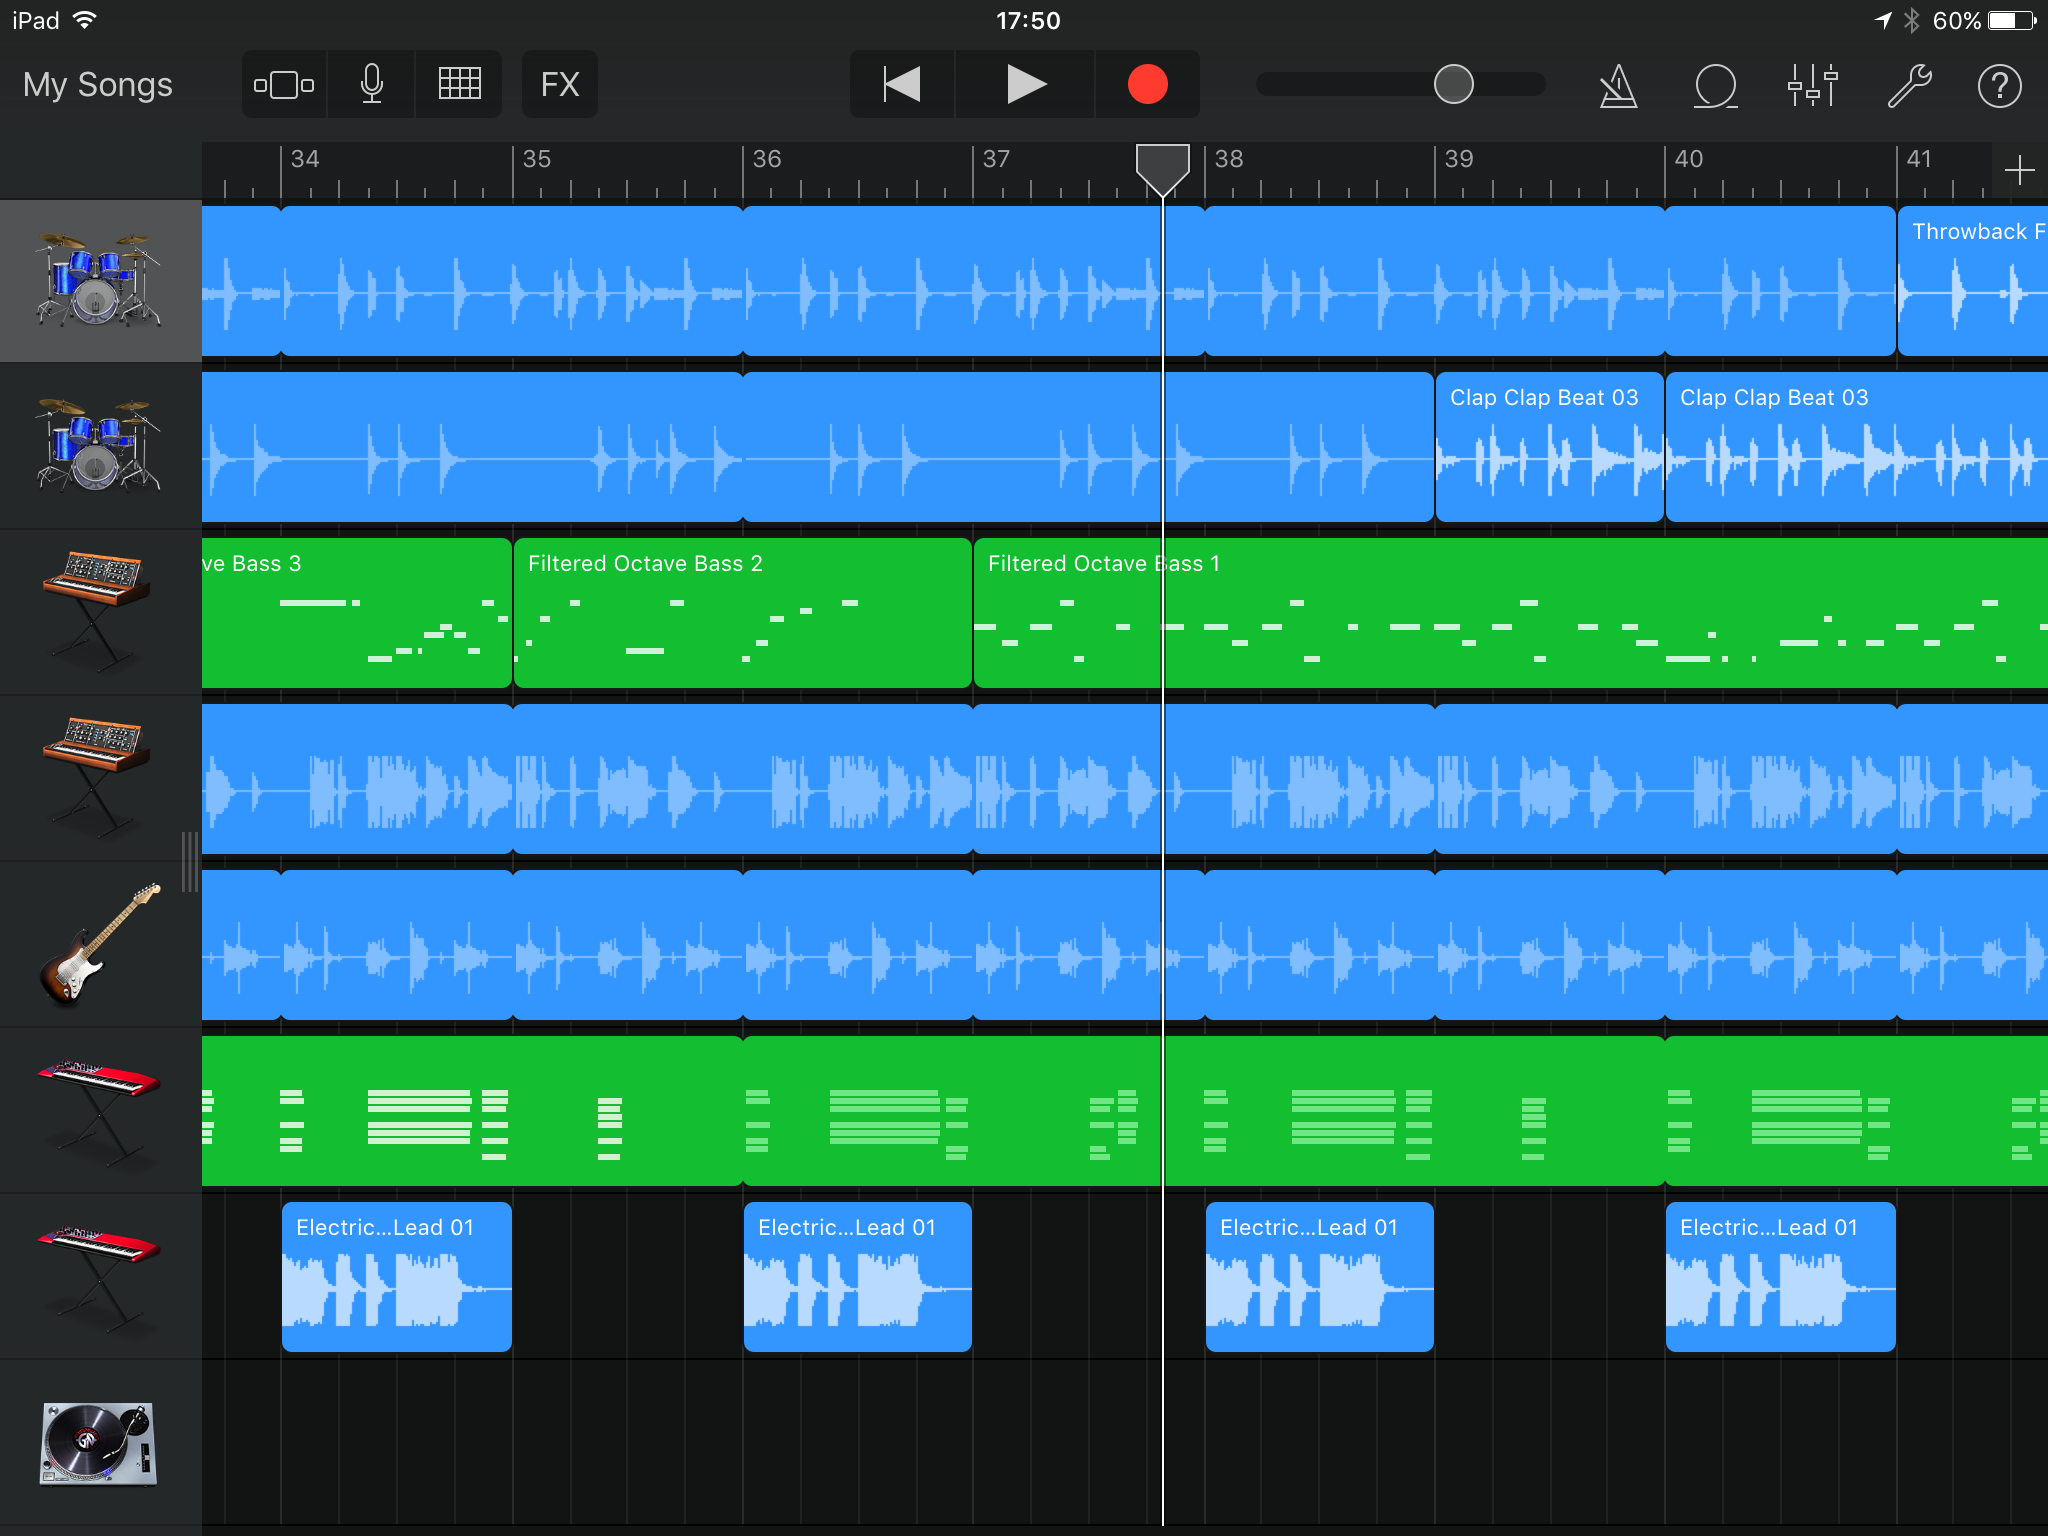The image size is (2048, 1536).
Task: Click bar 35 on the ruler
Action: [x=537, y=159]
